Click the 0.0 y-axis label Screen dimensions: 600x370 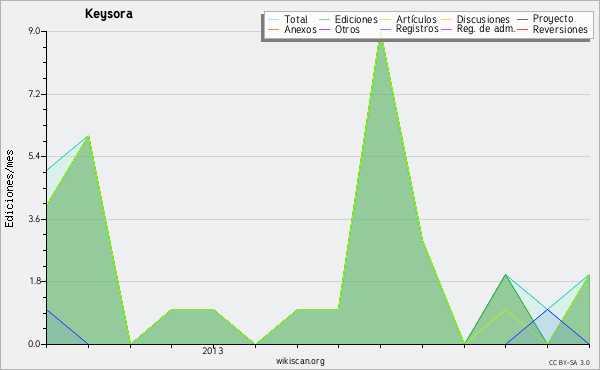(x=34, y=344)
